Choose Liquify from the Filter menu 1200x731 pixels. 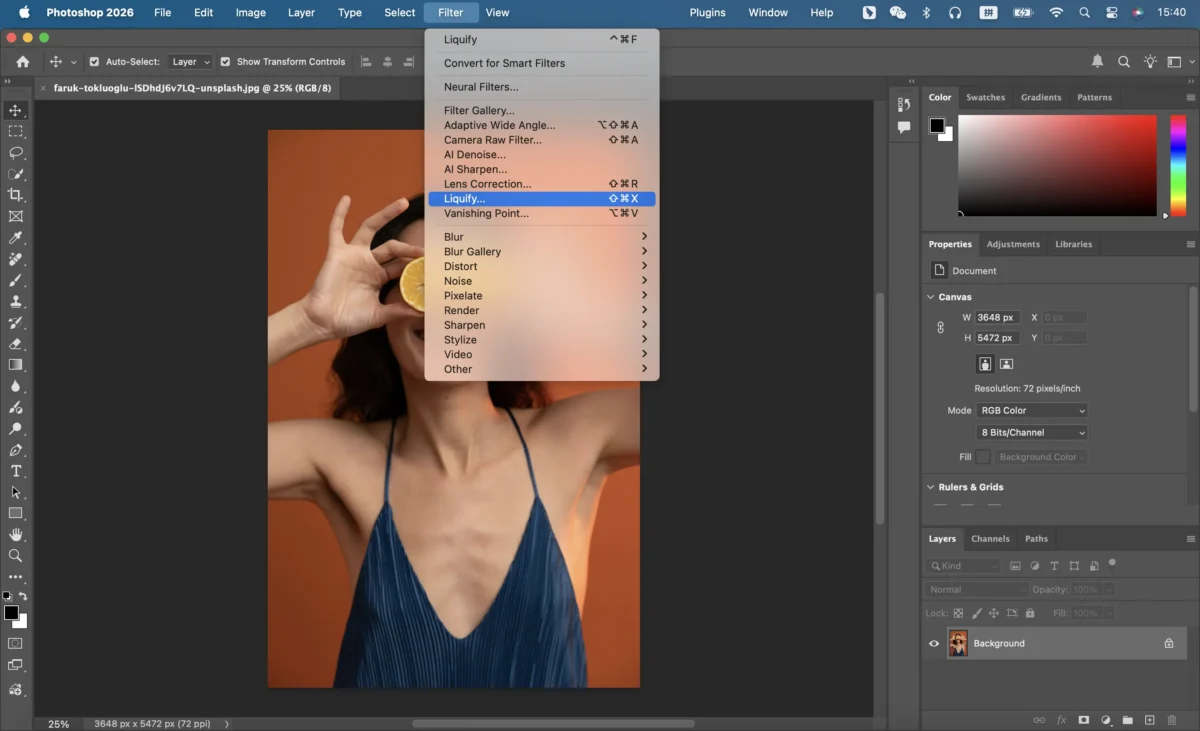pos(464,198)
